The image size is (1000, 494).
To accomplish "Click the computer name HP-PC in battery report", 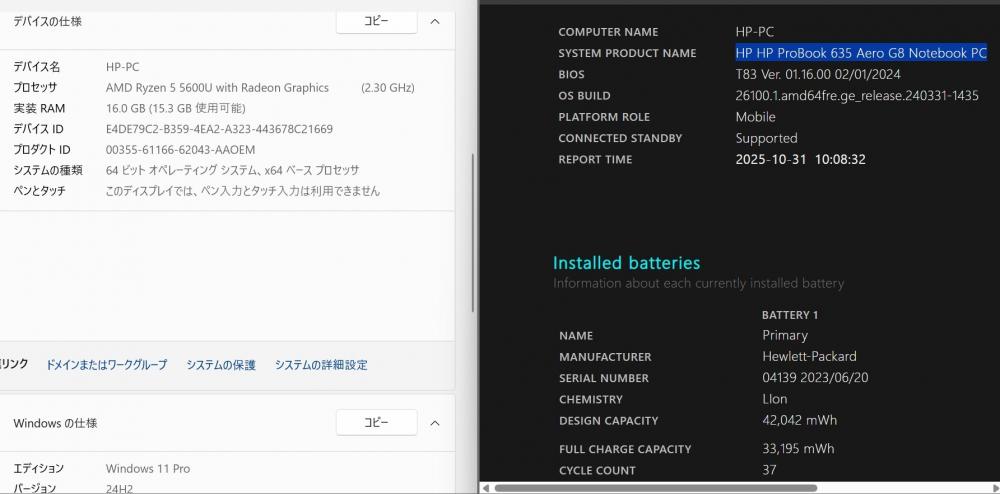I will click(754, 32).
